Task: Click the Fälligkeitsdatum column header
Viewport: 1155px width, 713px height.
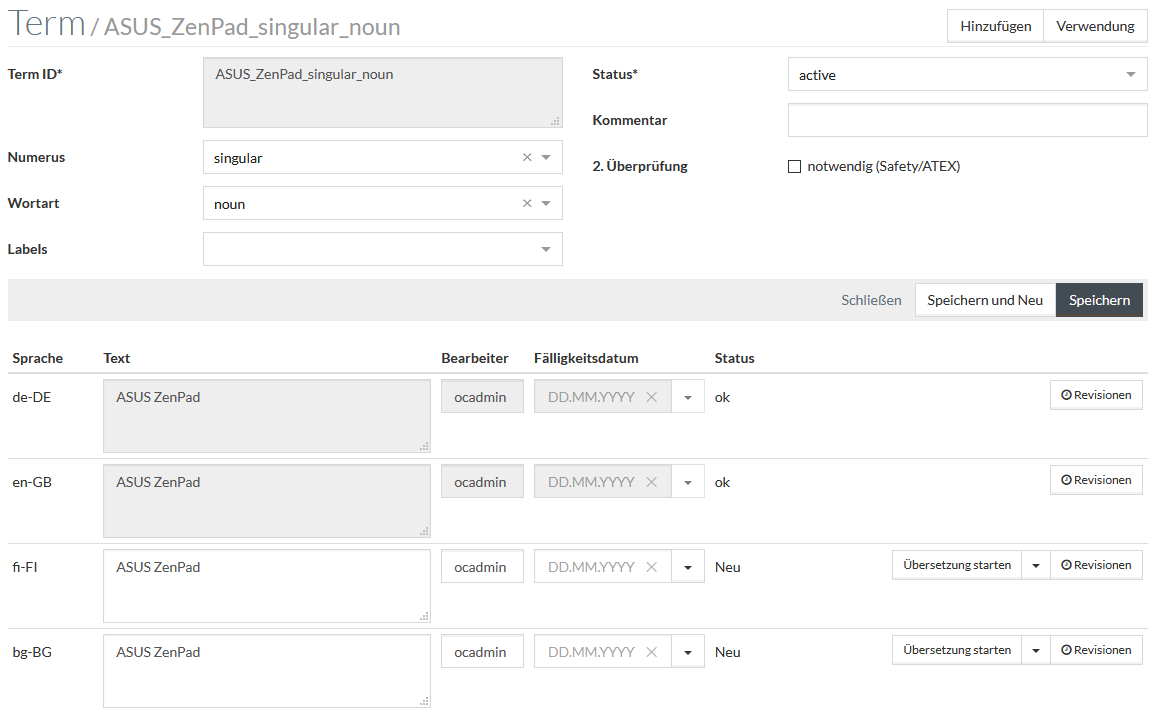Action: tap(586, 359)
